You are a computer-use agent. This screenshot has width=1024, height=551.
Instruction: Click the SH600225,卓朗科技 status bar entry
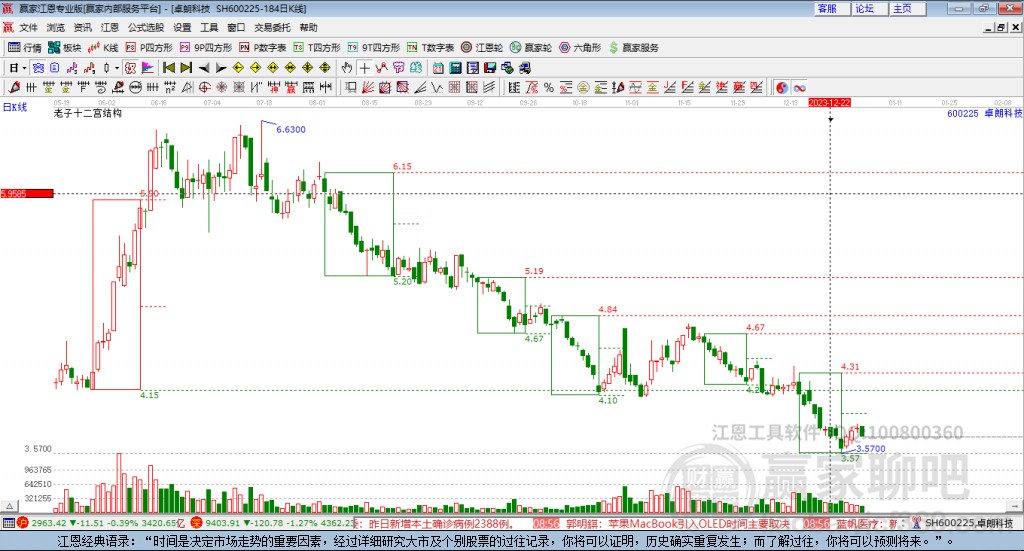968,523
